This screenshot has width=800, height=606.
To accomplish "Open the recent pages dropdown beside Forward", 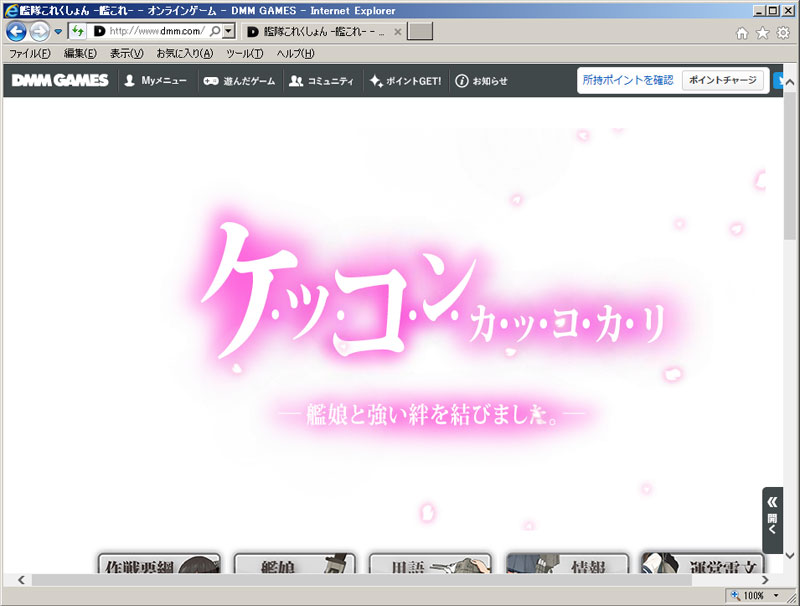I will tap(58, 32).
